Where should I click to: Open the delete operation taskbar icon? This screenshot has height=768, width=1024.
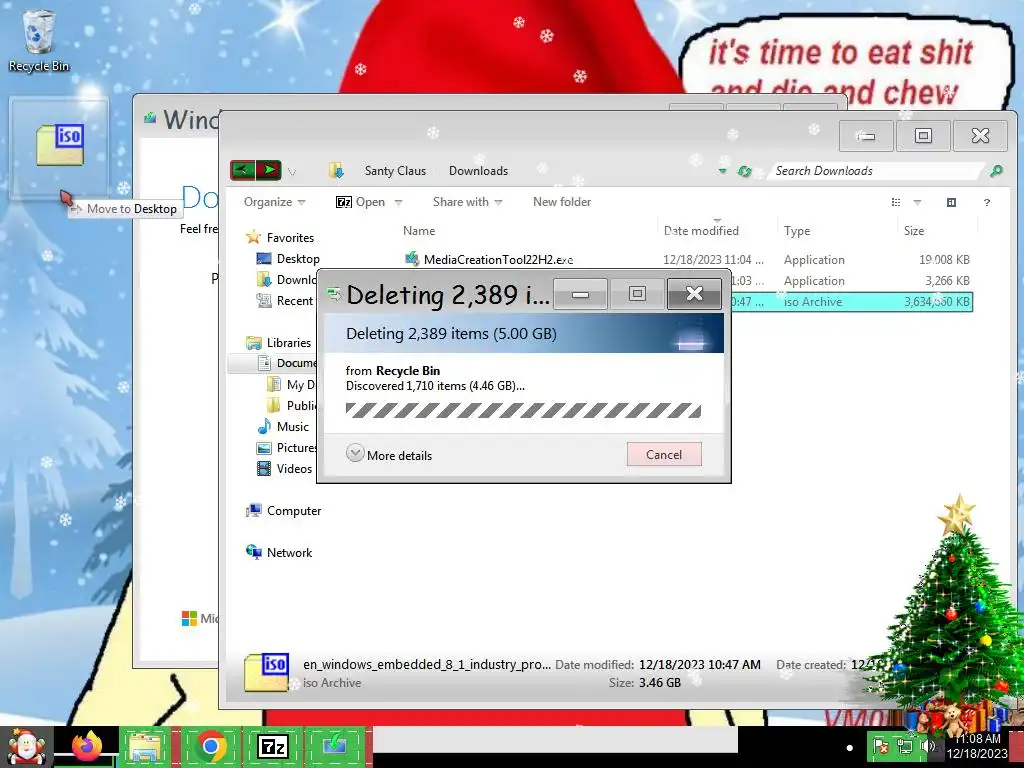click(x=334, y=746)
